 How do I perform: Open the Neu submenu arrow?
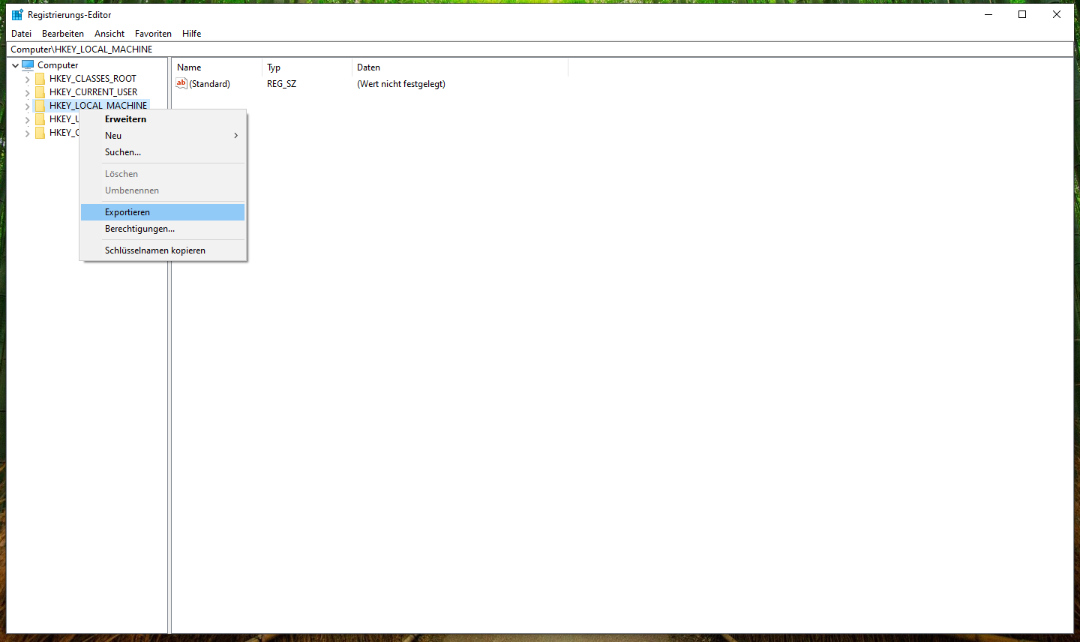[x=236, y=135]
